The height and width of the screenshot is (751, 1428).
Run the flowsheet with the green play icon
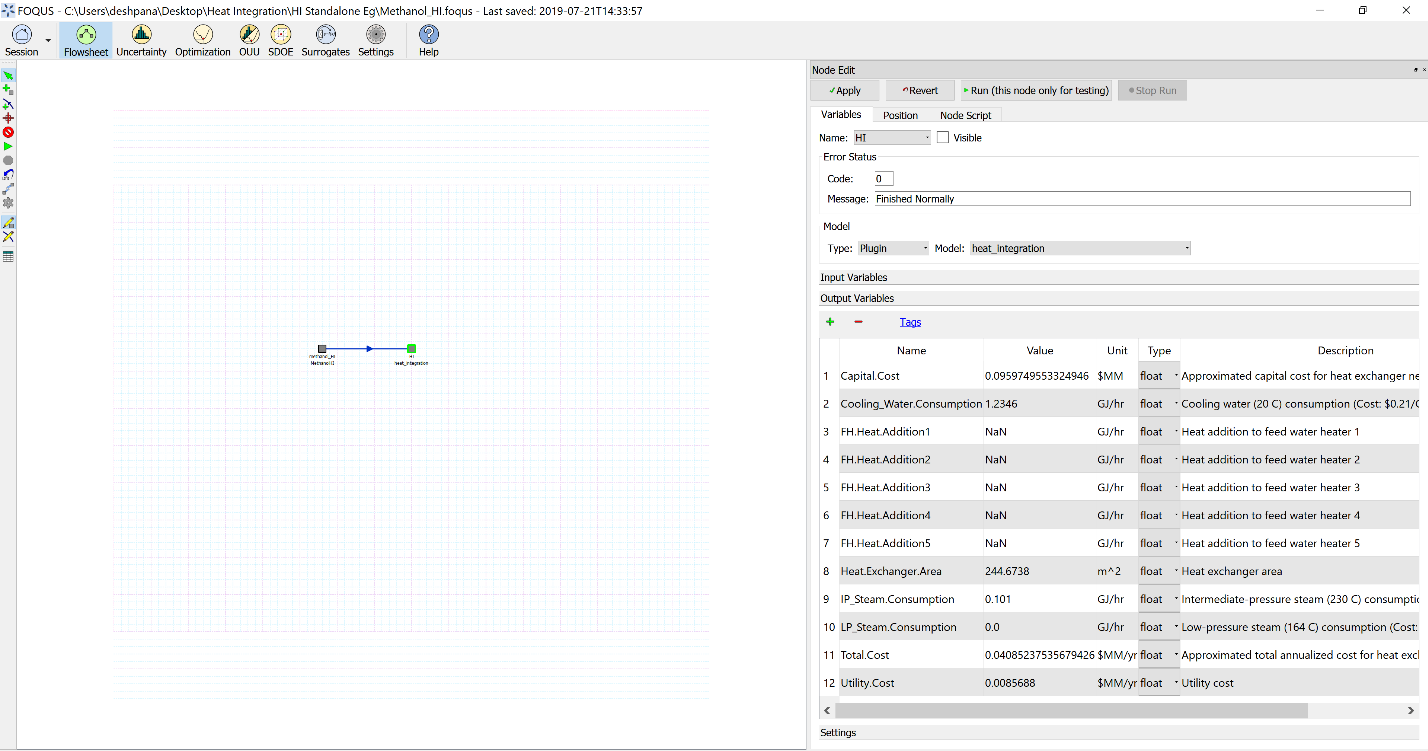pos(8,146)
